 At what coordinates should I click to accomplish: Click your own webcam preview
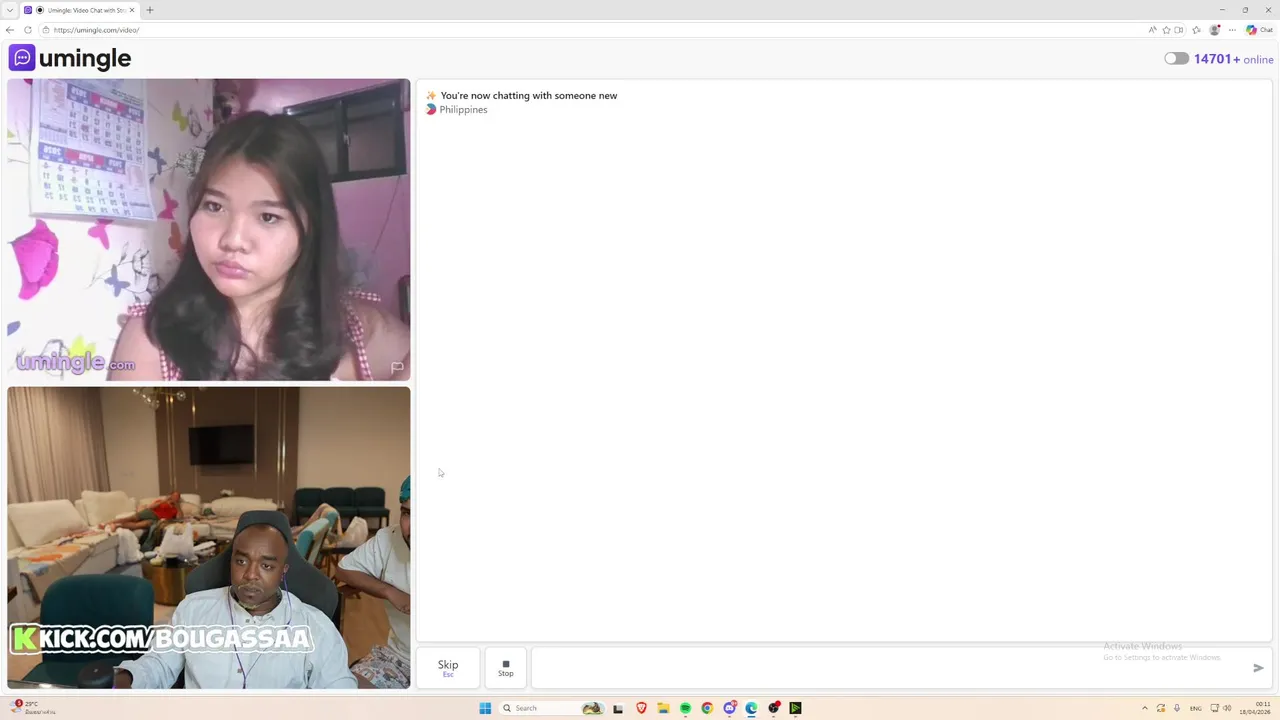pos(208,538)
